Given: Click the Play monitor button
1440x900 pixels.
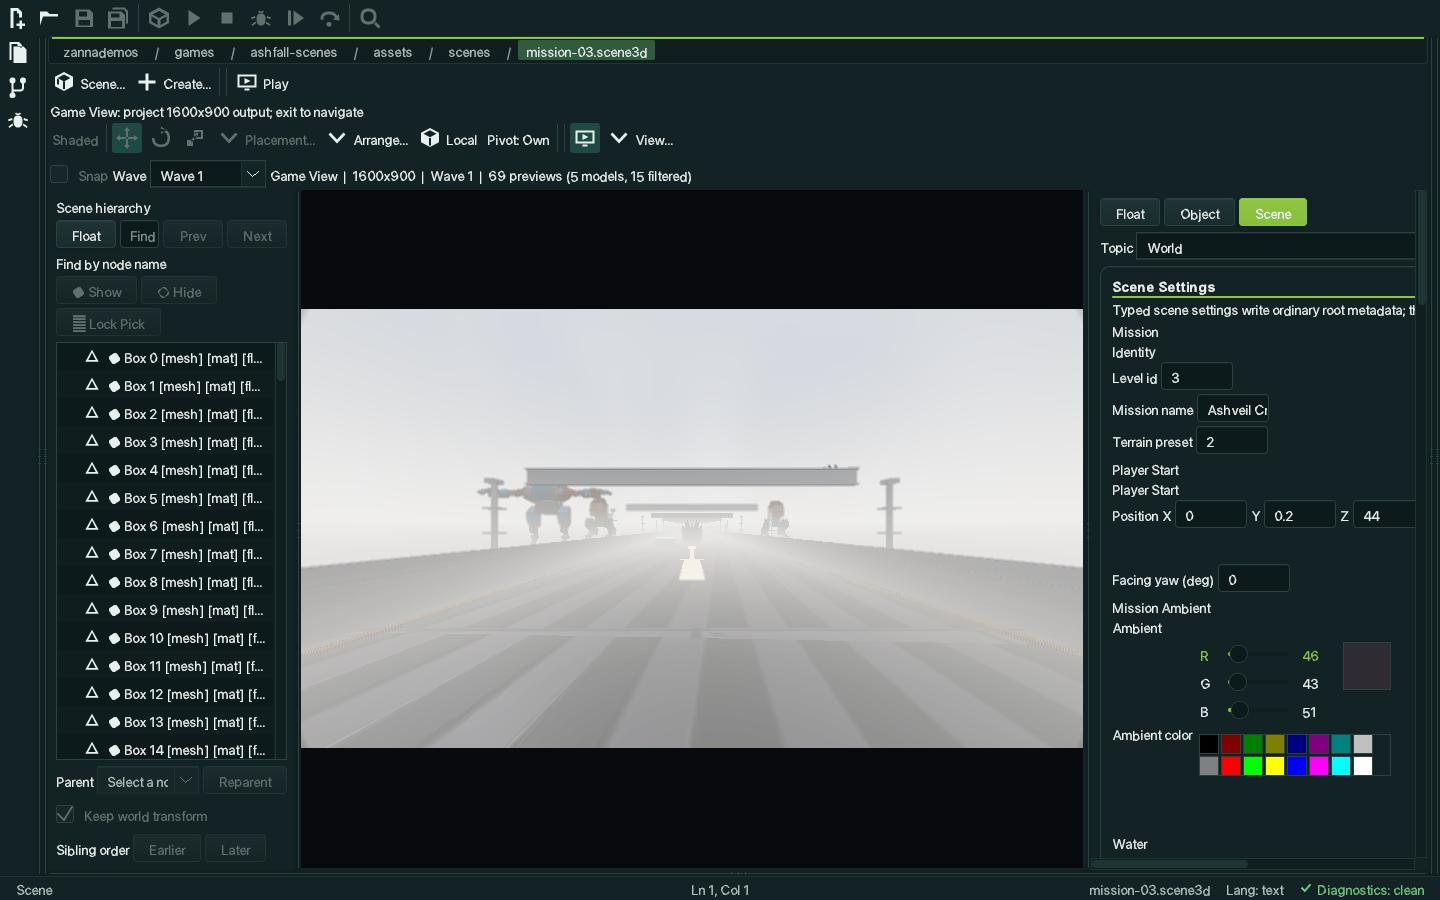Looking at the screenshot, I should (263, 83).
